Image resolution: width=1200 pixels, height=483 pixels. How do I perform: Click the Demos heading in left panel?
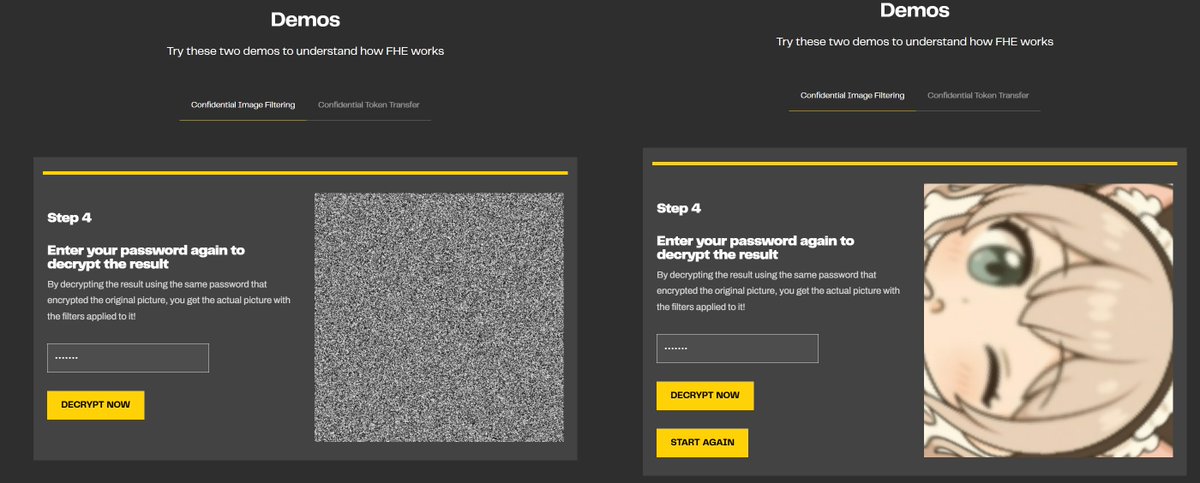click(305, 19)
